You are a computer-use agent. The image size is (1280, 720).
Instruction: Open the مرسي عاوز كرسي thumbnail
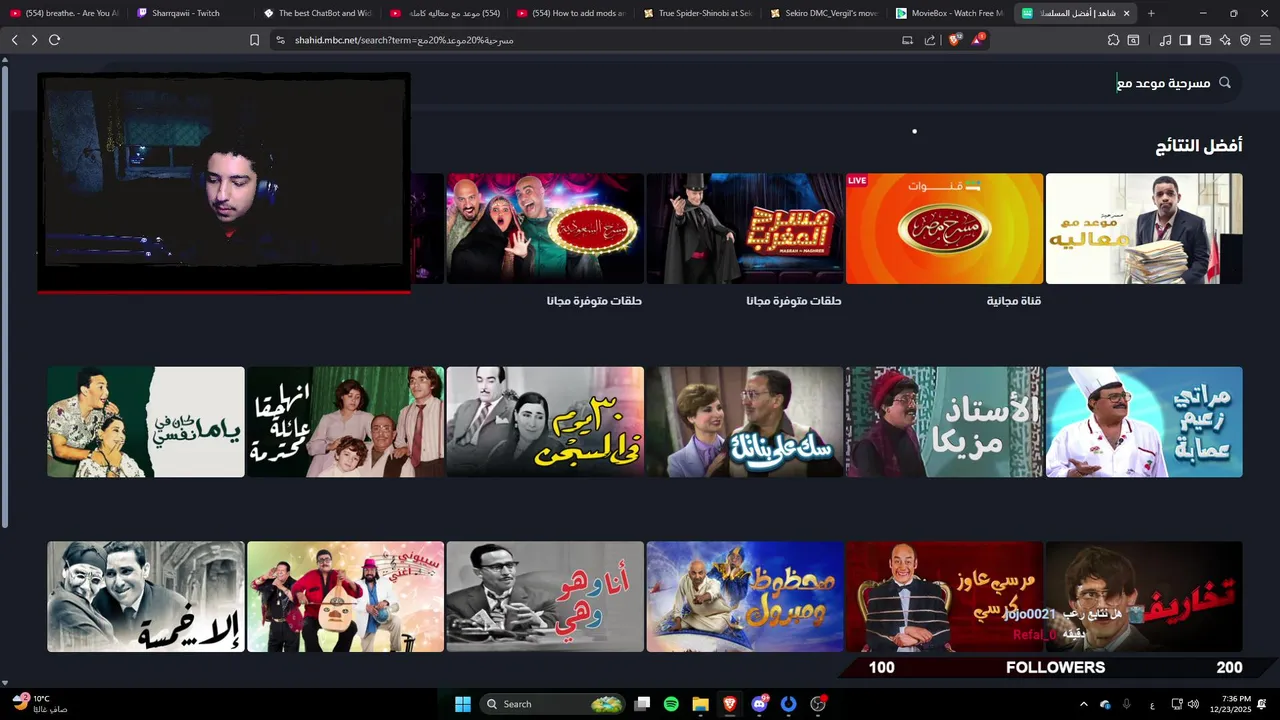pos(944,597)
